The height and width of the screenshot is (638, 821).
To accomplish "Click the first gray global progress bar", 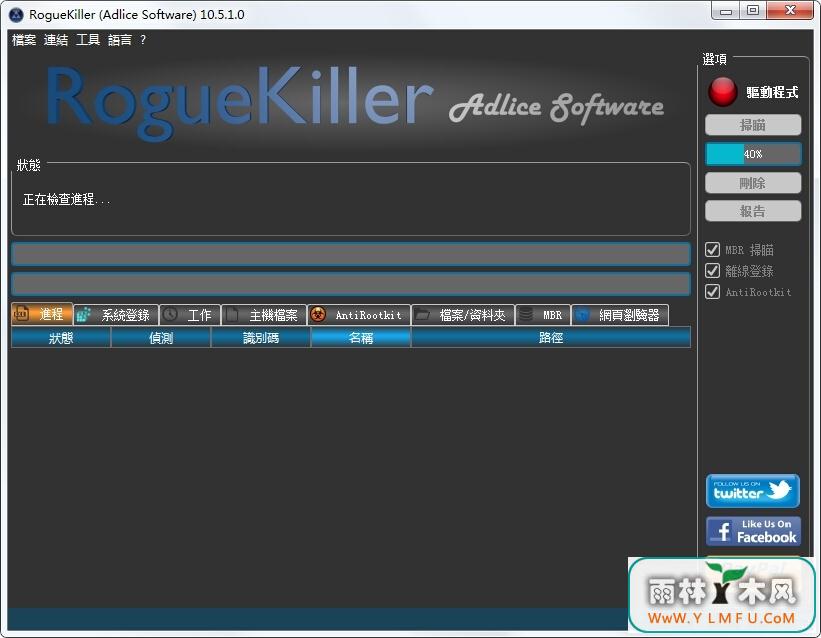I will pos(351,254).
